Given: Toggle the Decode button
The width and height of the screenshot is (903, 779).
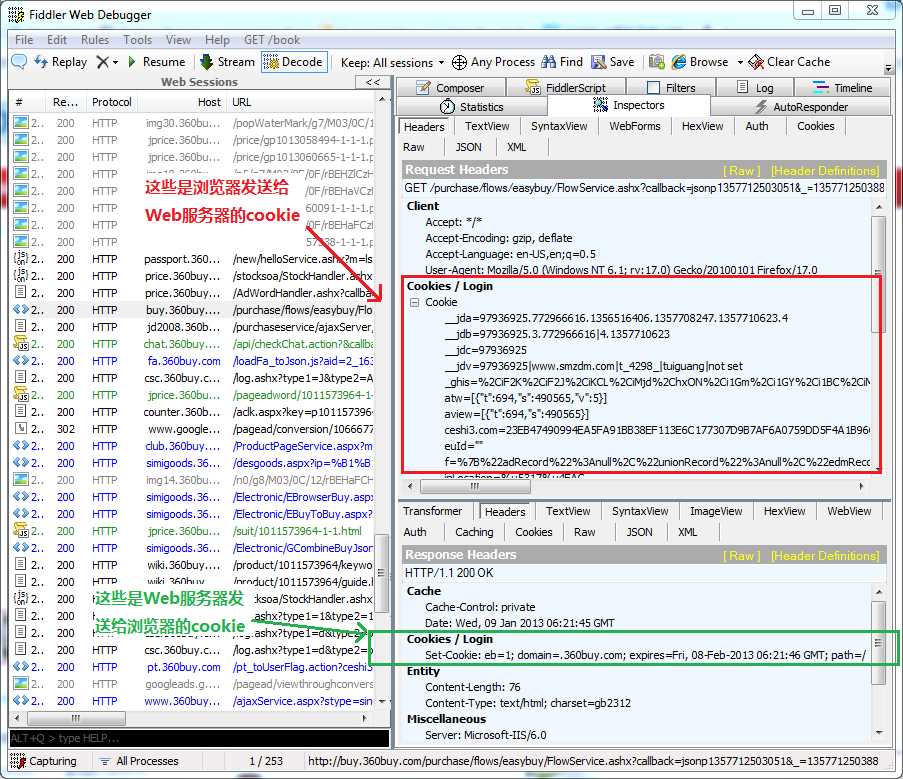Looking at the screenshot, I should (294, 62).
